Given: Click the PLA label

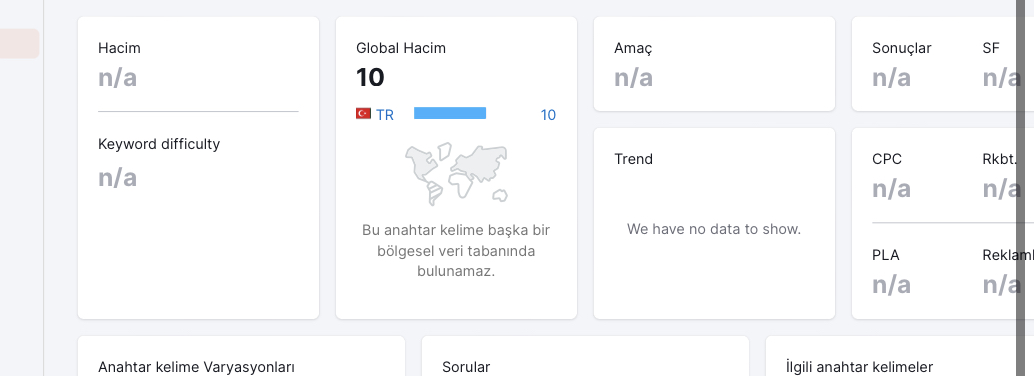Looking at the screenshot, I should (x=886, y=255).
